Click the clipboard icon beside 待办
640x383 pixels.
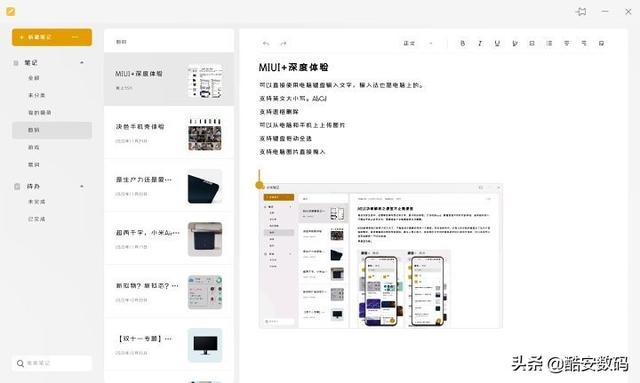[x=17, y=187]
